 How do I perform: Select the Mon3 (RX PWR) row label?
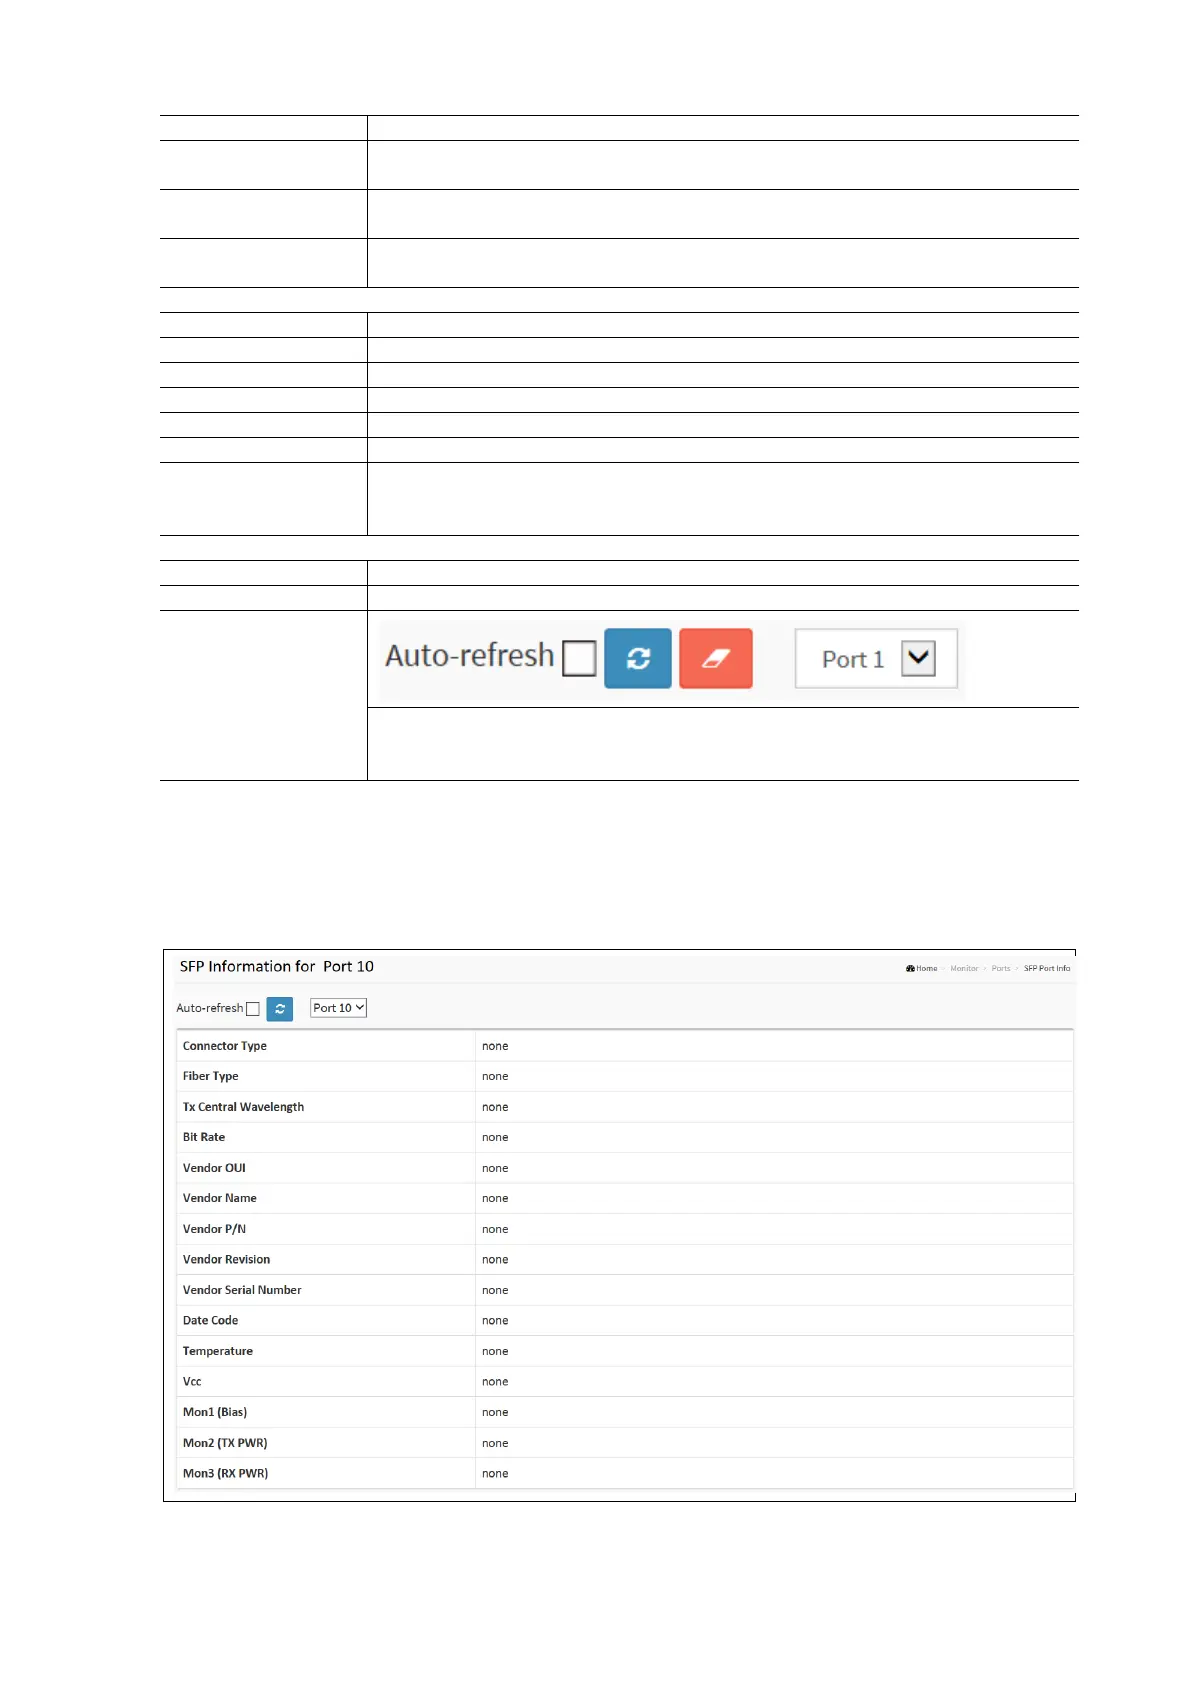225,1473
